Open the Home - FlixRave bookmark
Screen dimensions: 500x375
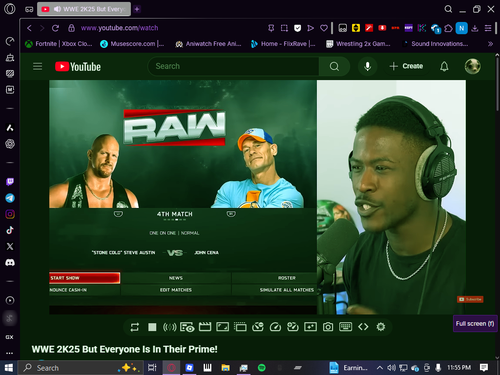(x=283, y=44)
